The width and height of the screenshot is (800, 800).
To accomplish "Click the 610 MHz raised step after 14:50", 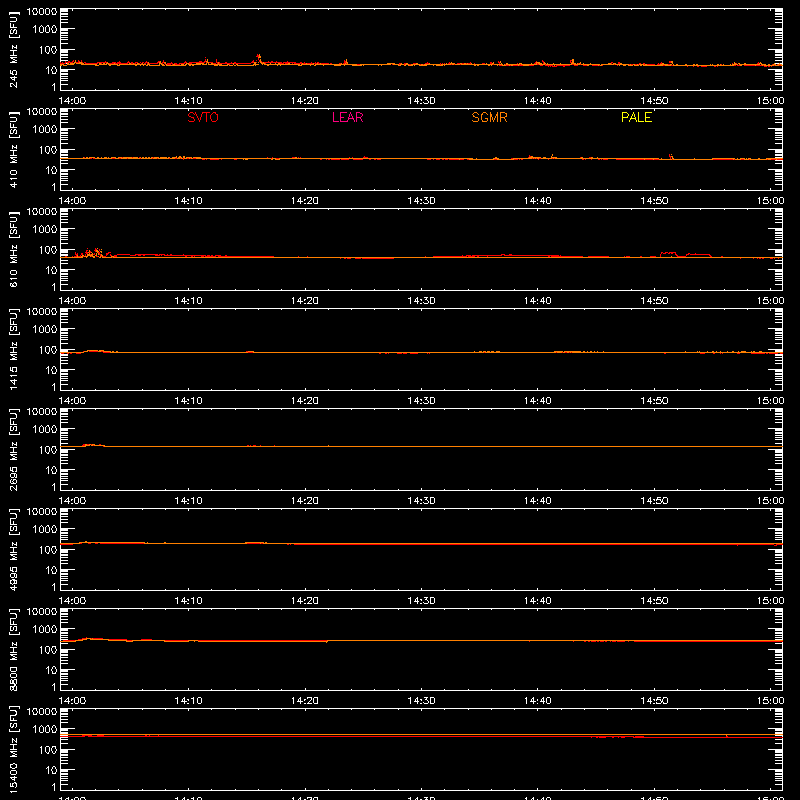I will (x=669, y=254).
